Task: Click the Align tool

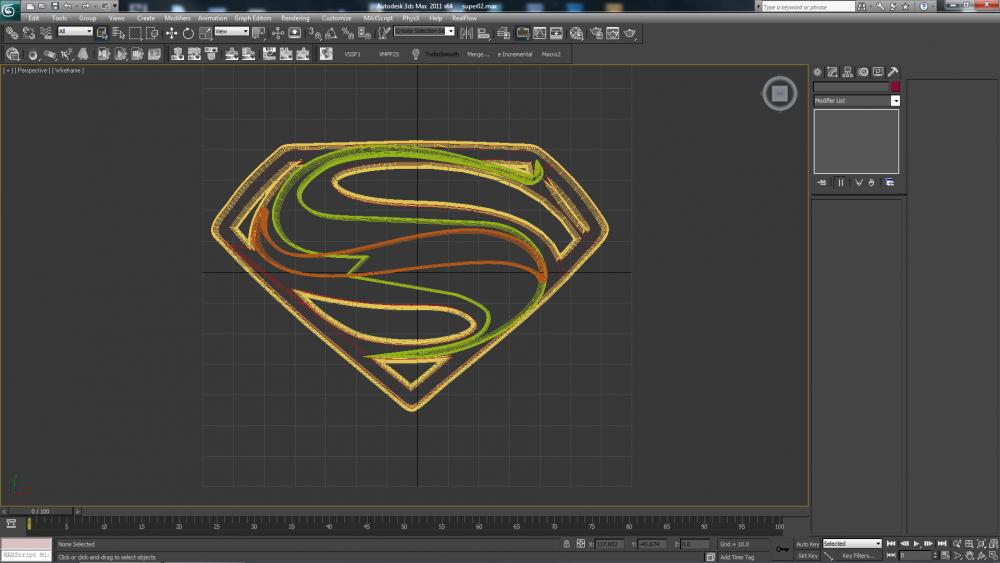Action: coord(483,33)
